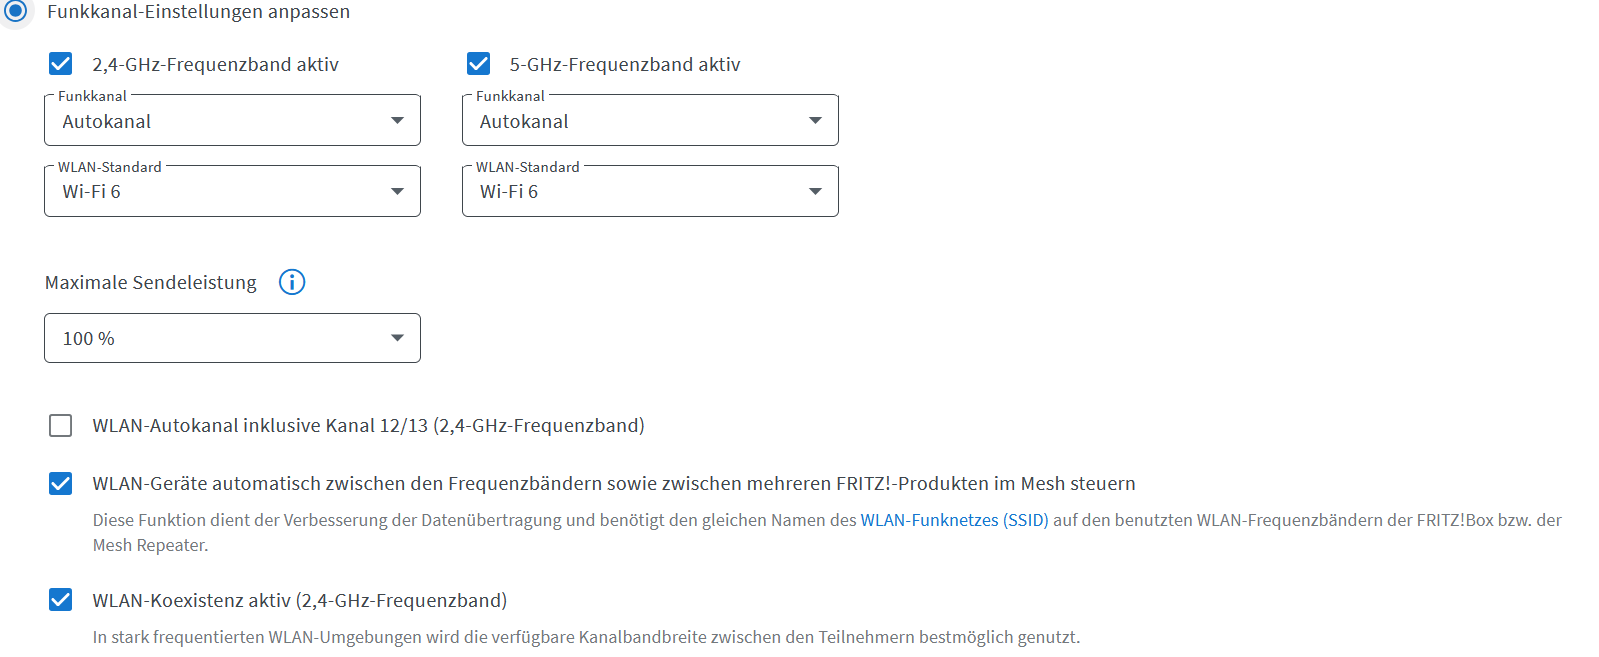
Task: Open the 5-GHz Funkkanal Autokanal dropdown
Action: (x=650, y=120)
